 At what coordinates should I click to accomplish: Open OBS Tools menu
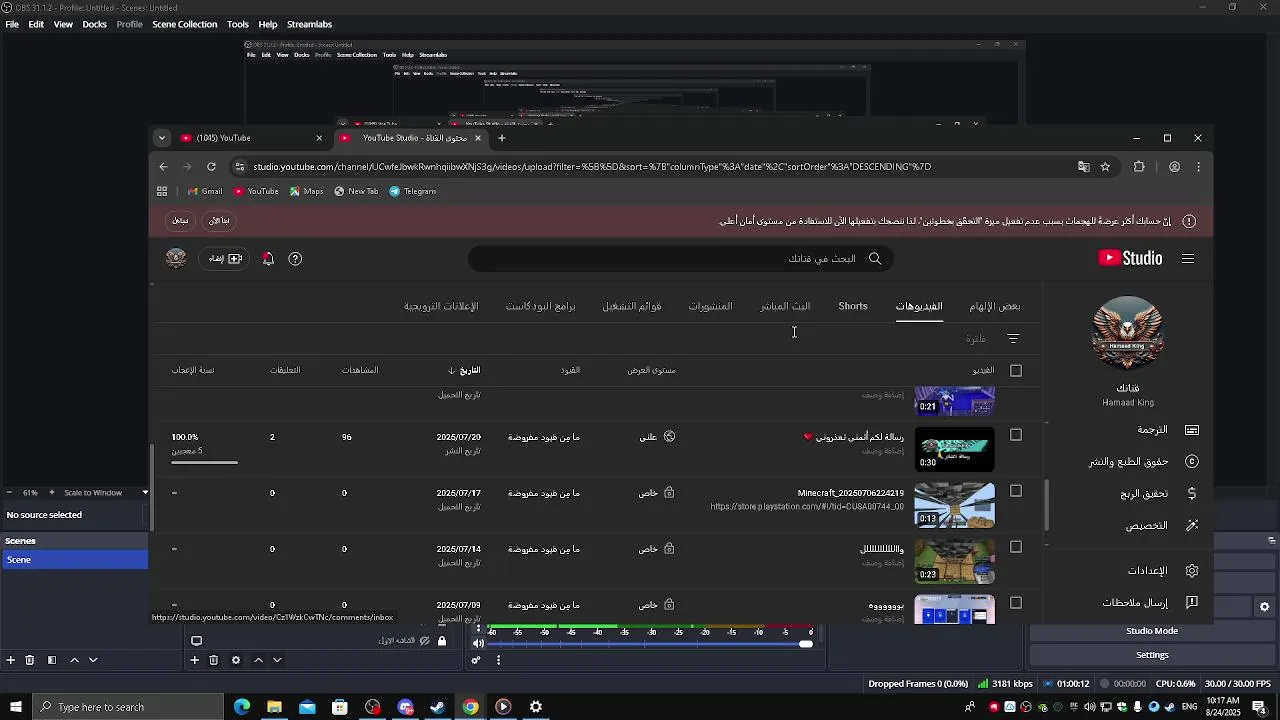238,24
